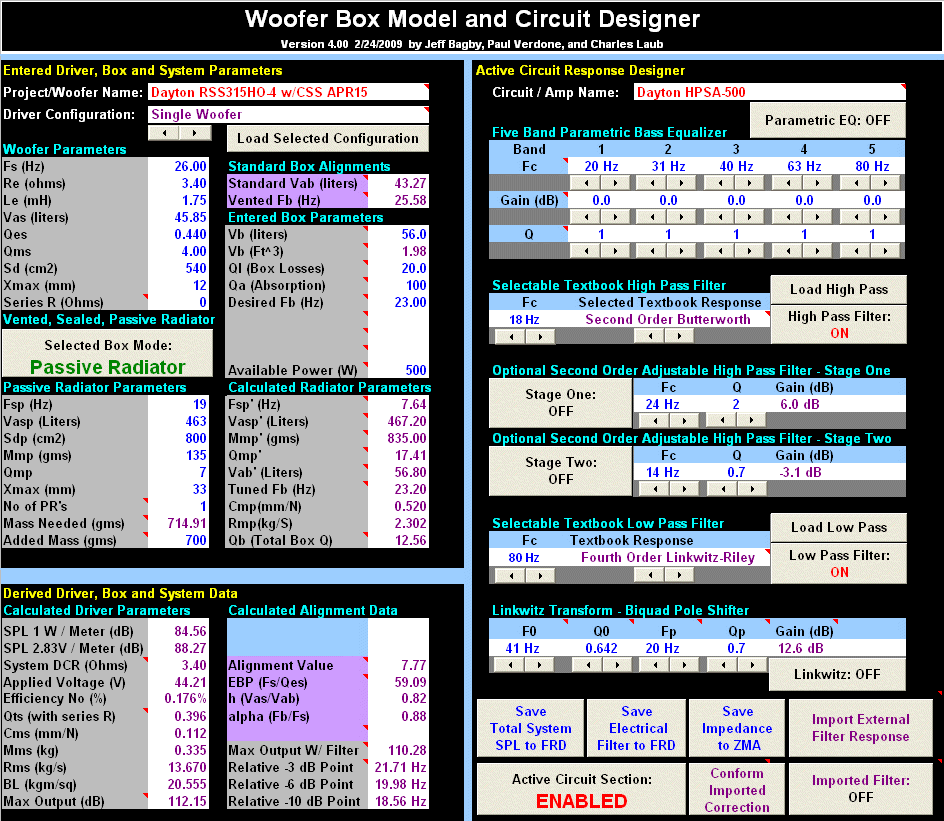Screen dimensions: 944x821
Task: Select next High Pass textbook response
Action: 679,336
